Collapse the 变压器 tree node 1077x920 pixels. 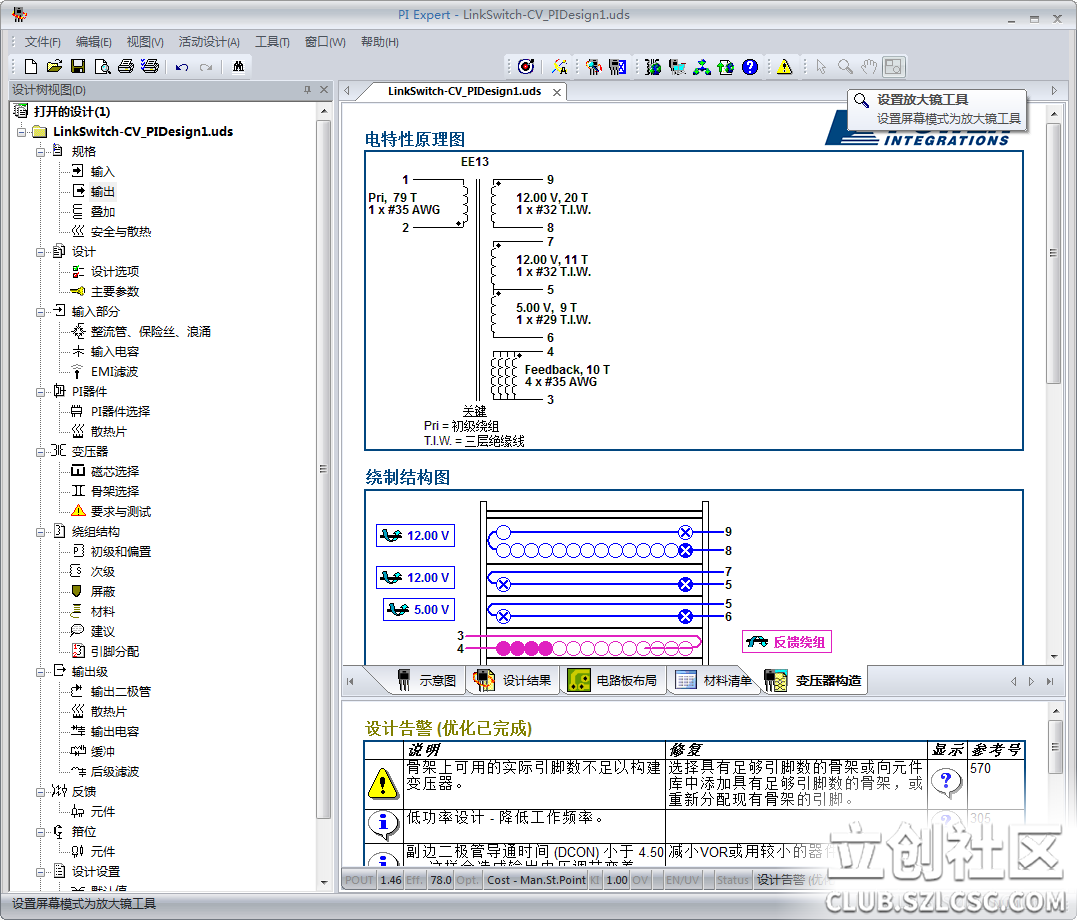pyautogui.click(x=41, y=452)
